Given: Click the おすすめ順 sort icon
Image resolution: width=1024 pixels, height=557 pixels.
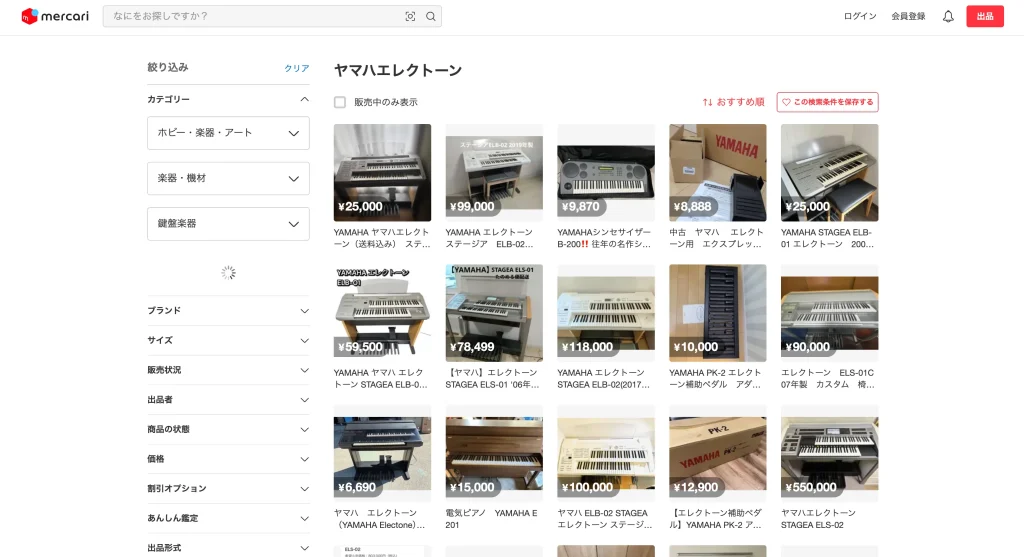Looking at the screenshot, I should pos(708,102).
